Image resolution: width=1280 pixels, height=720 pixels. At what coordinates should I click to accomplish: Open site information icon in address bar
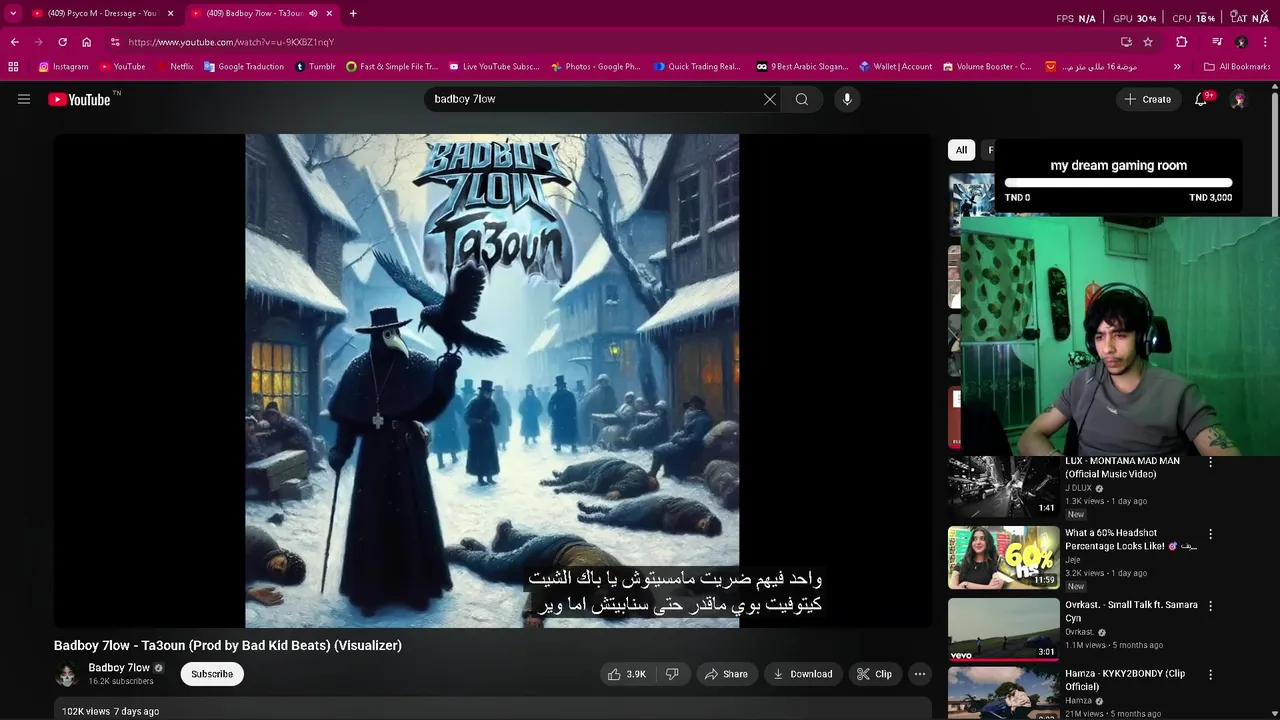pyautogui.click(x=115, y=42)
